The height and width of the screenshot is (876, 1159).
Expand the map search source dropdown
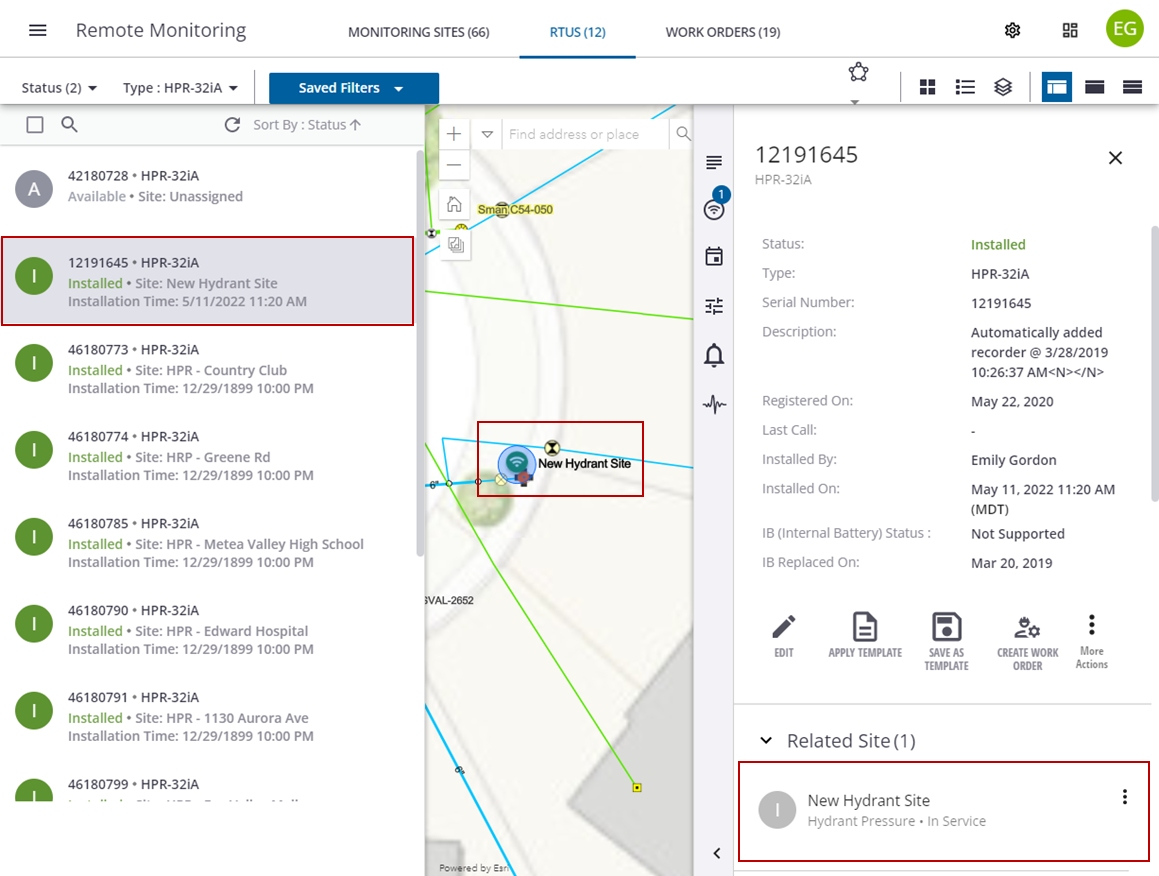(x=487, y=134)
